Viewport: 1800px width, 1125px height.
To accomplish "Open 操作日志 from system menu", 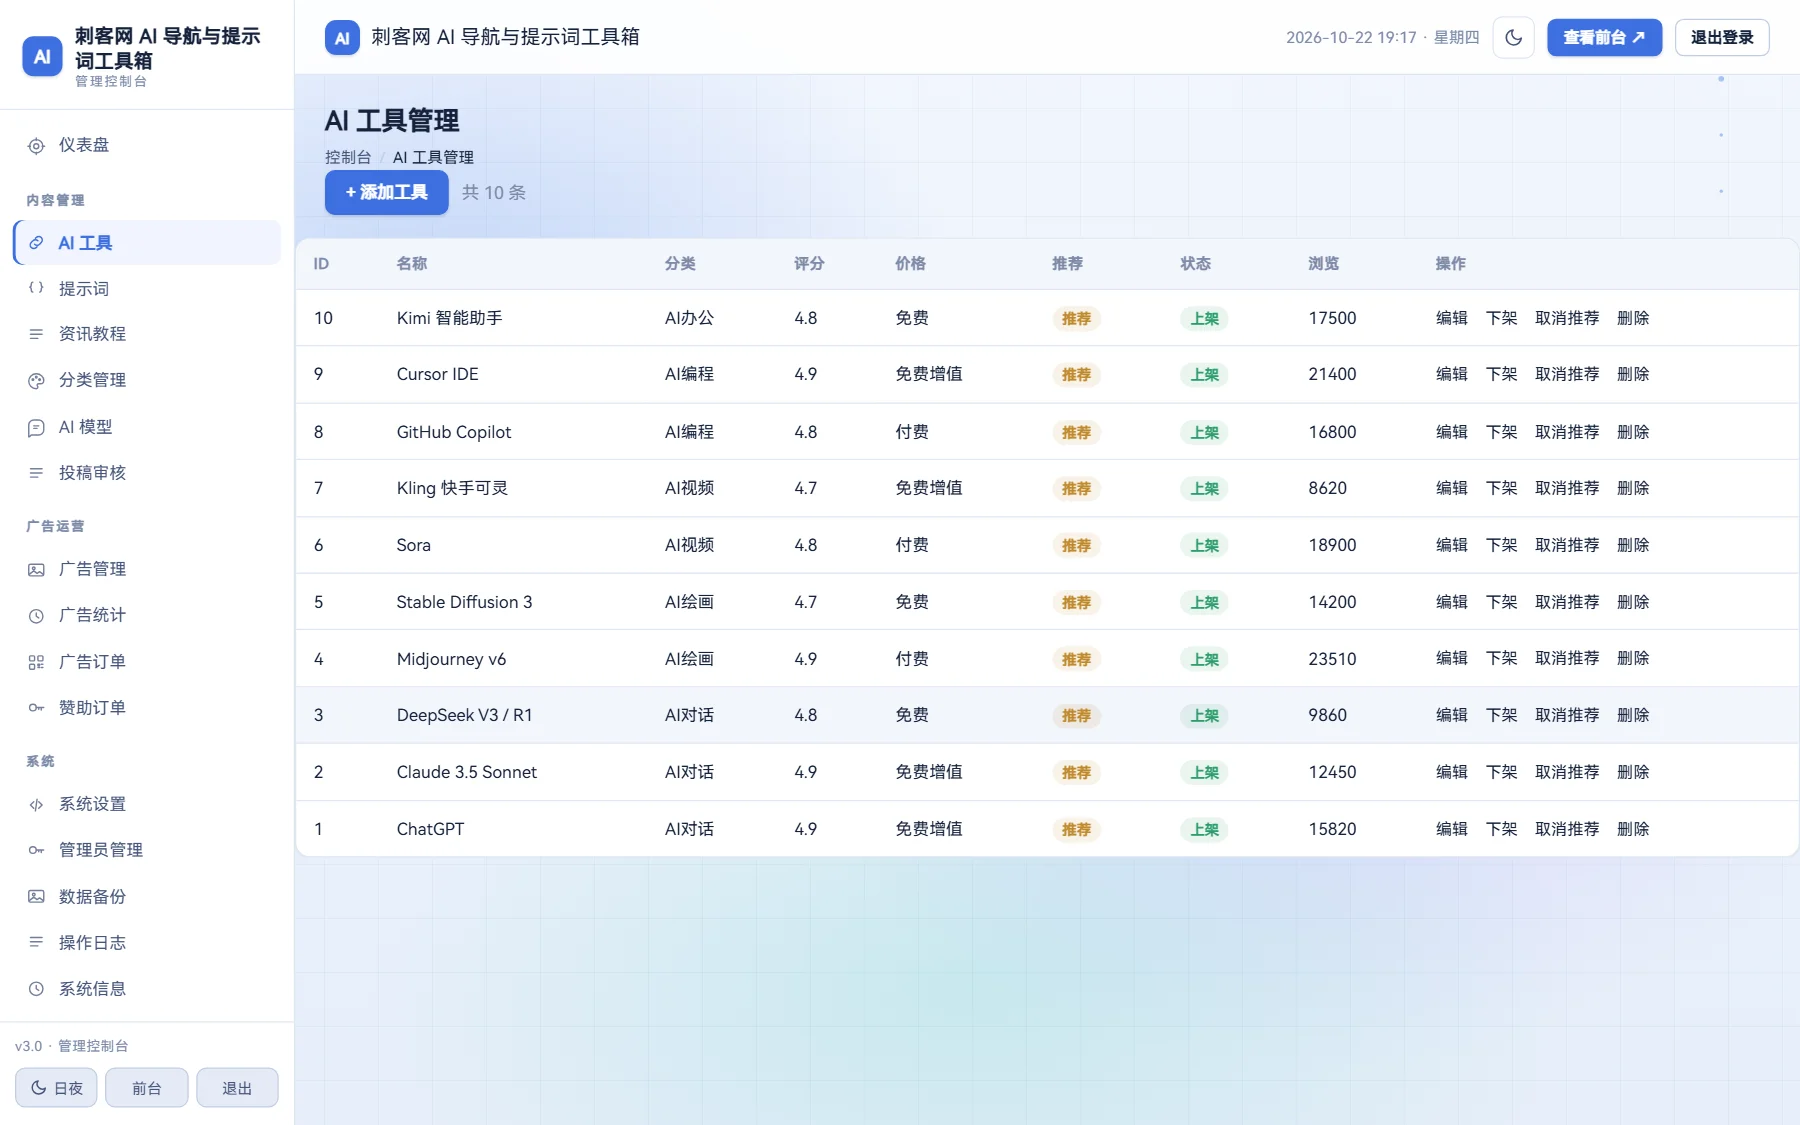I will click(147, 943).
